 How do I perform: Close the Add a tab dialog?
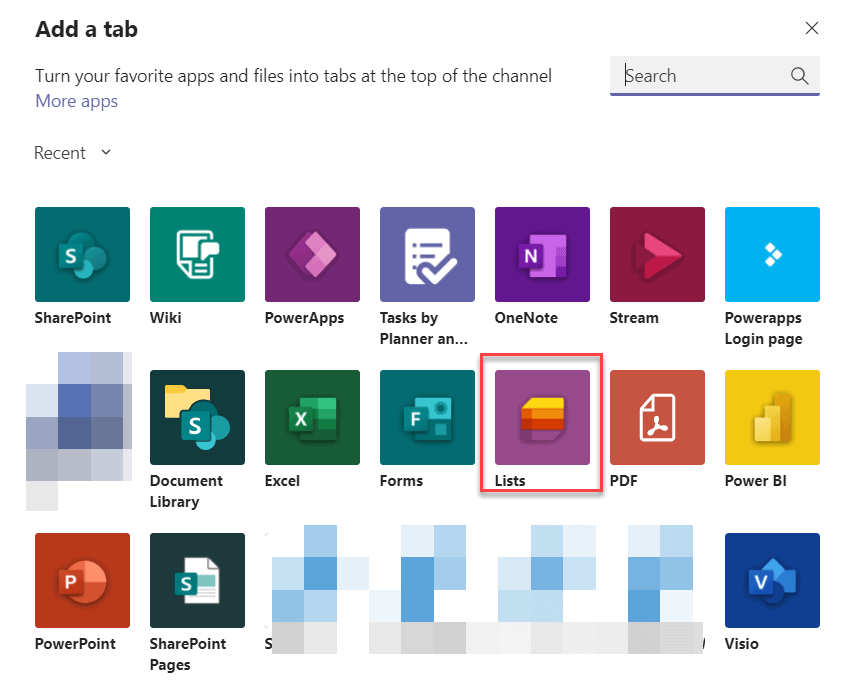812,28
